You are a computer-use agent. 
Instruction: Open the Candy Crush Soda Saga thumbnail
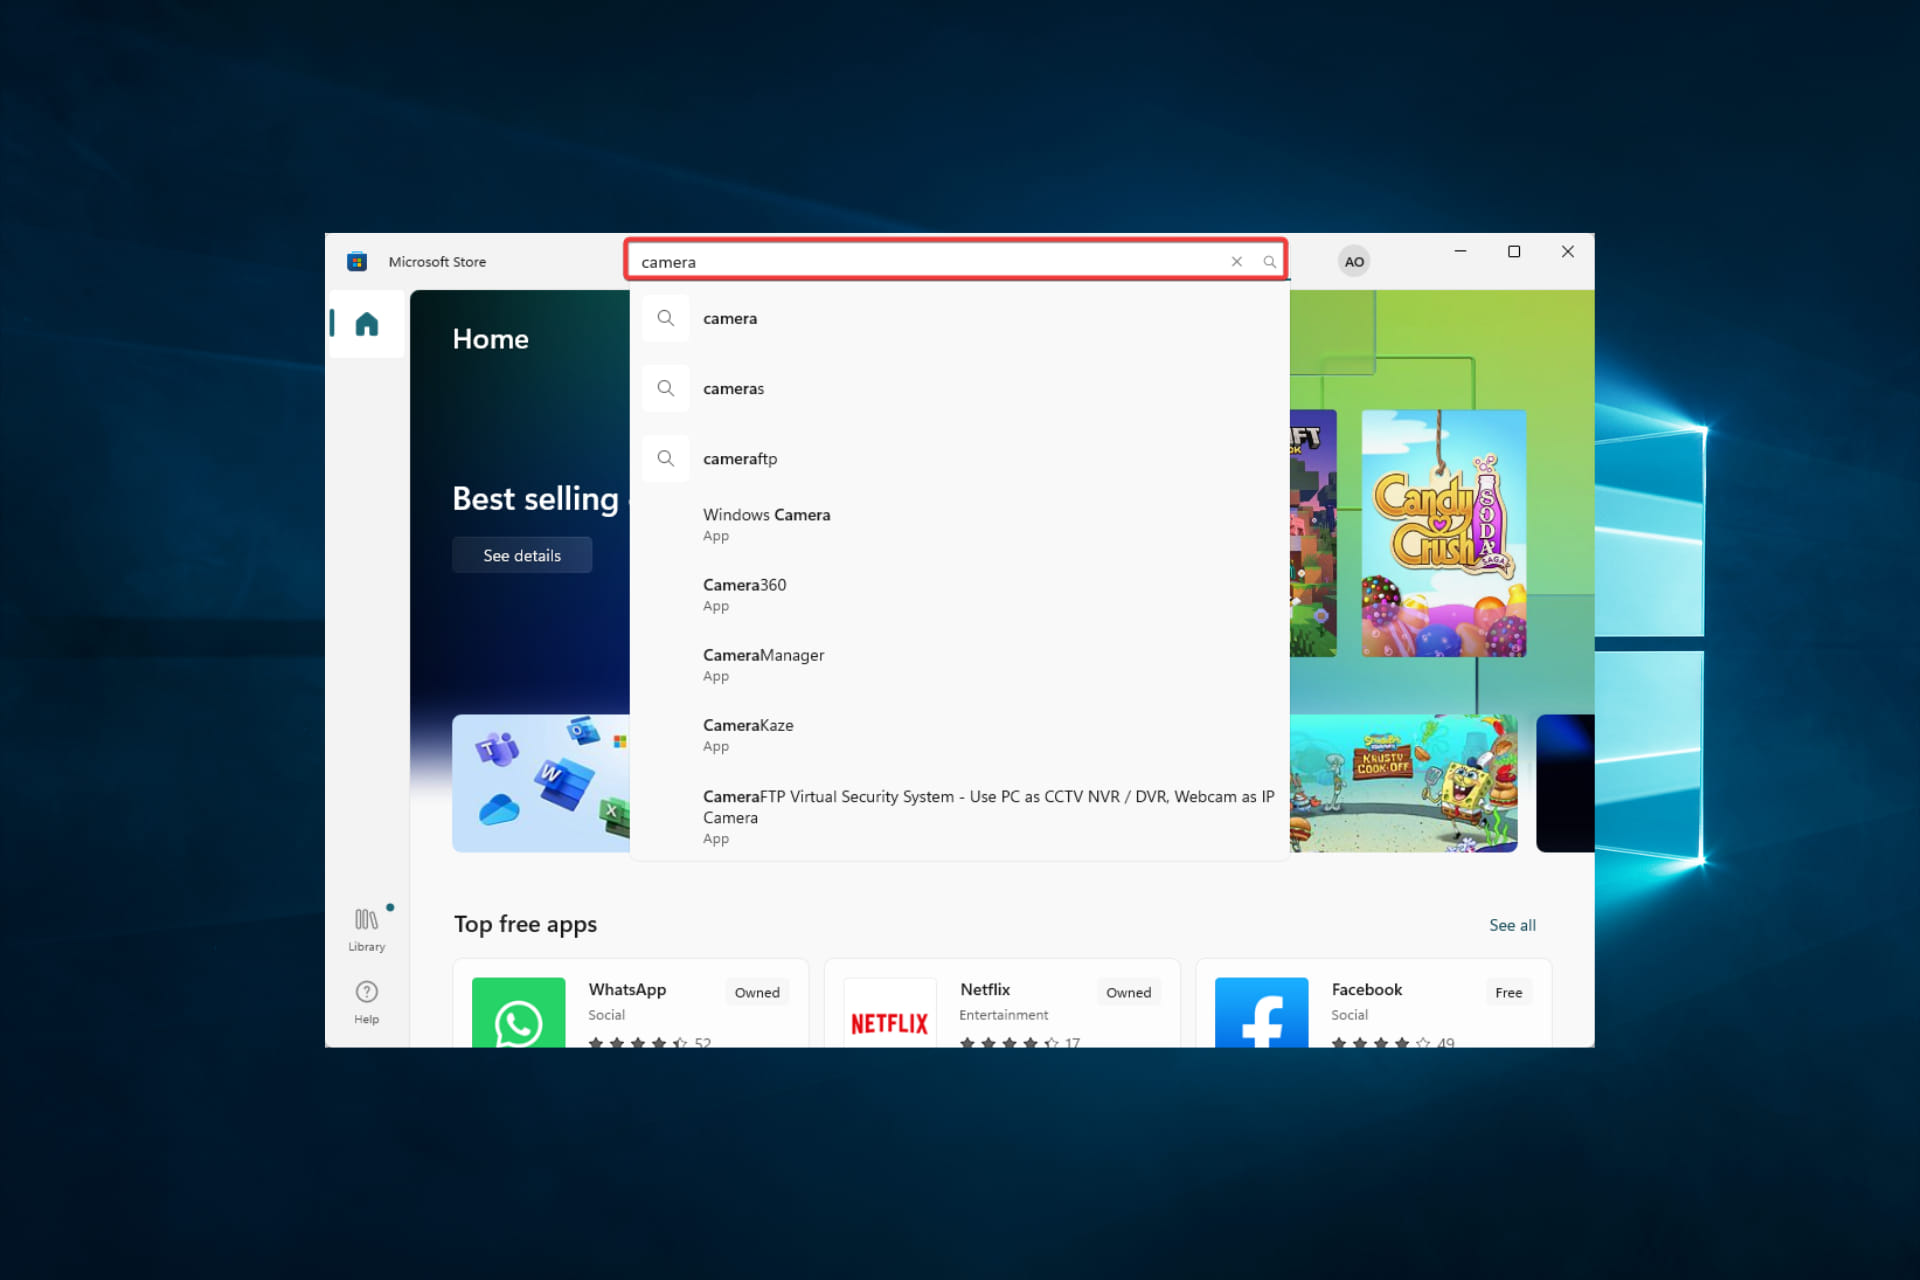pyautogui.click(x=1443, y=533)
